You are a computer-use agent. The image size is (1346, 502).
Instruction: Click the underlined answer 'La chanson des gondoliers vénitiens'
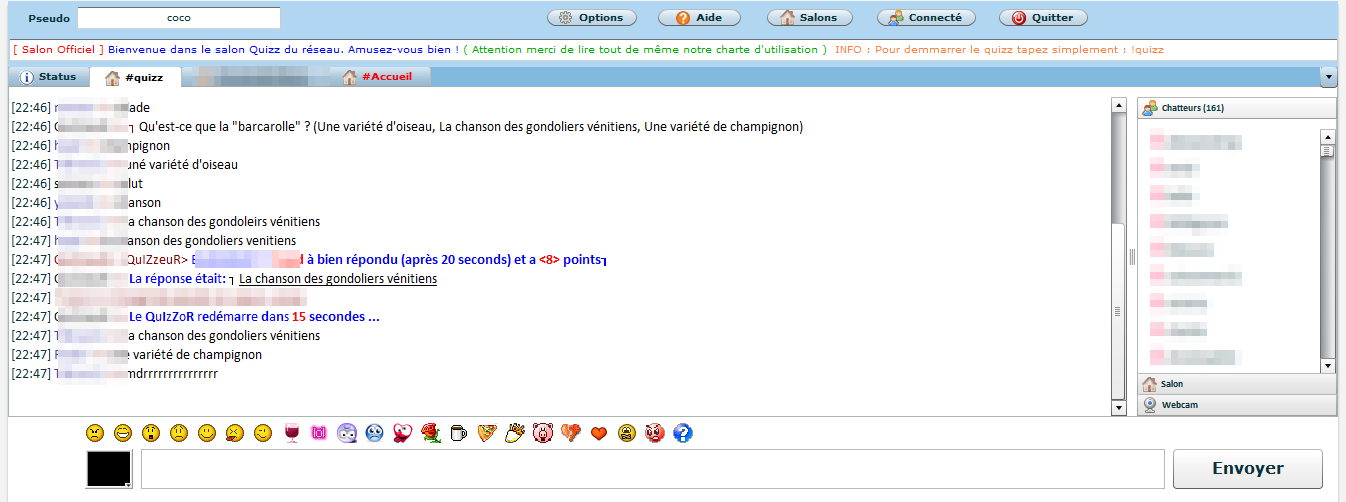tap(338, 279)
